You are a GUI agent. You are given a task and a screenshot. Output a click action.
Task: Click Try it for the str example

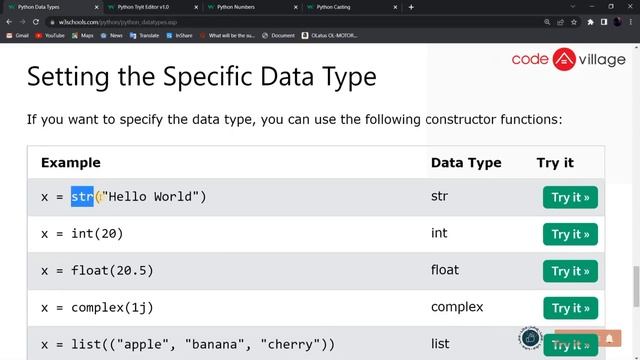[570, 197]
